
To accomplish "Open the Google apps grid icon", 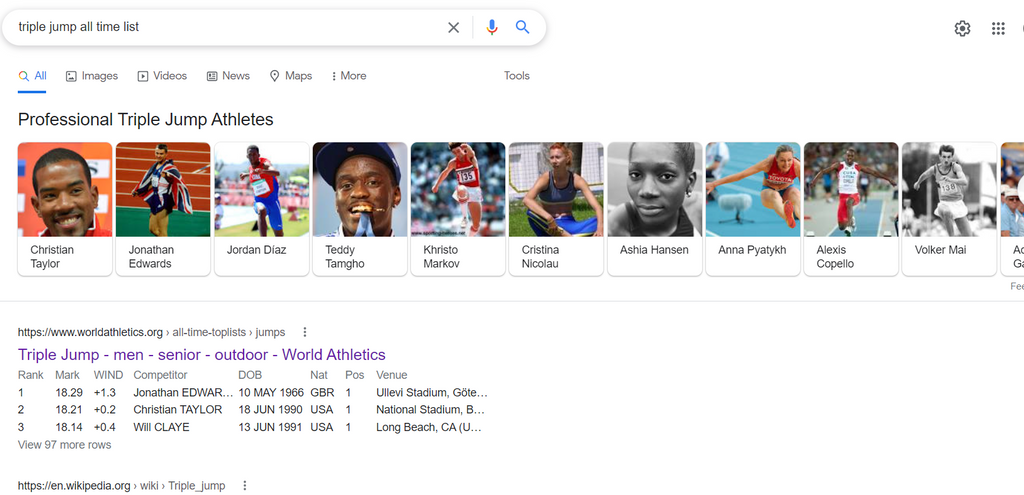I will coord(998,28).
